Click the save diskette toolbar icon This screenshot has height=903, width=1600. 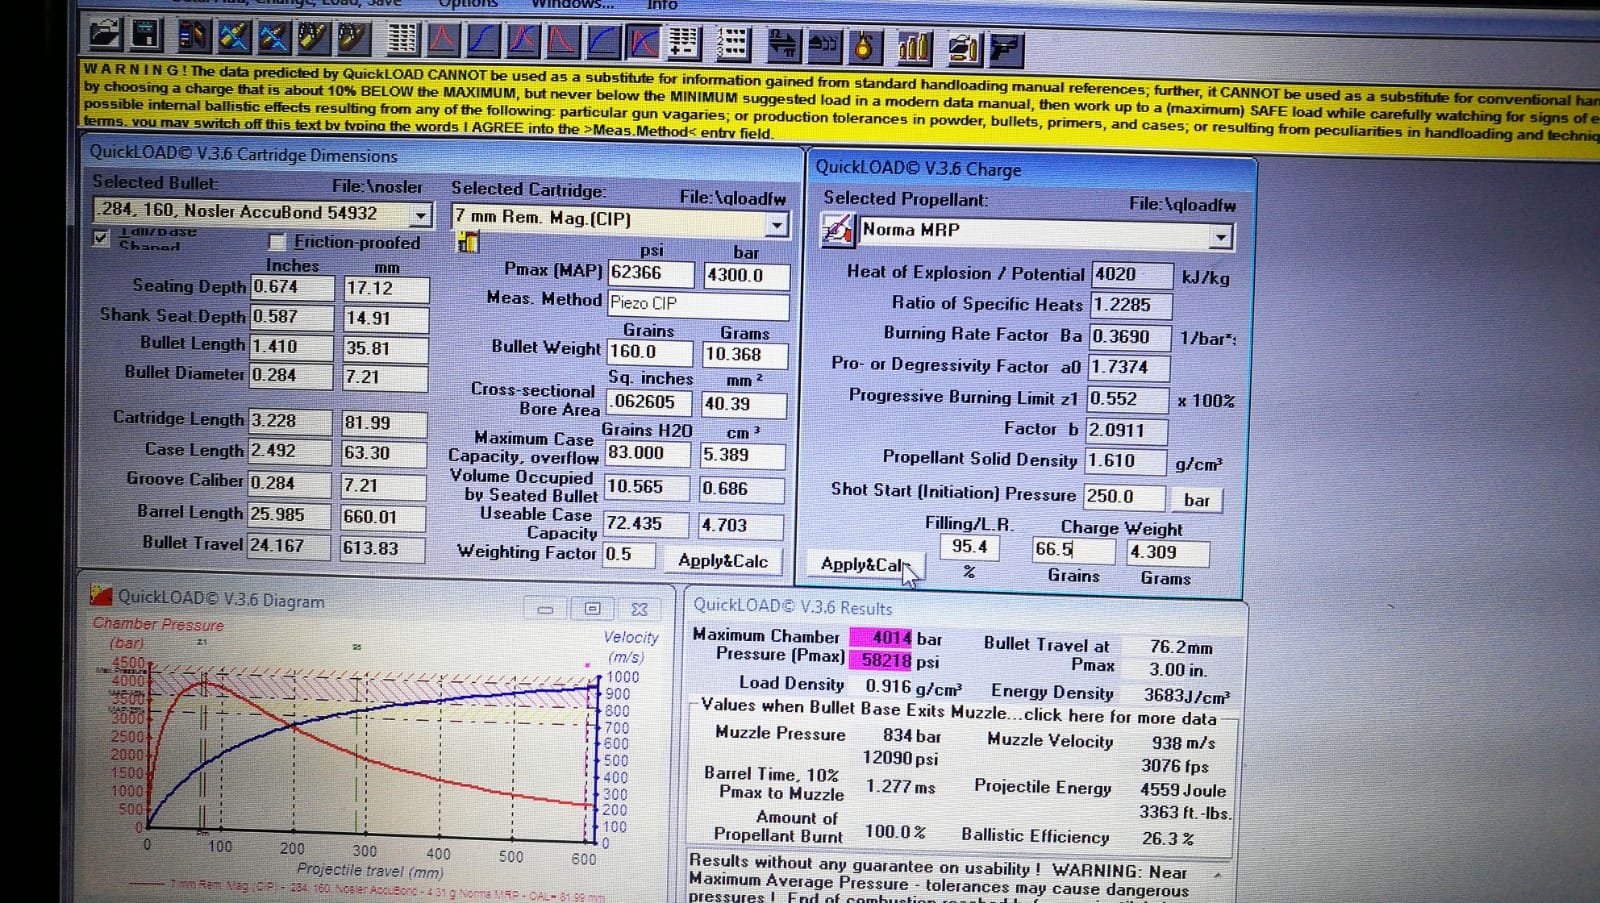[145, 35]
